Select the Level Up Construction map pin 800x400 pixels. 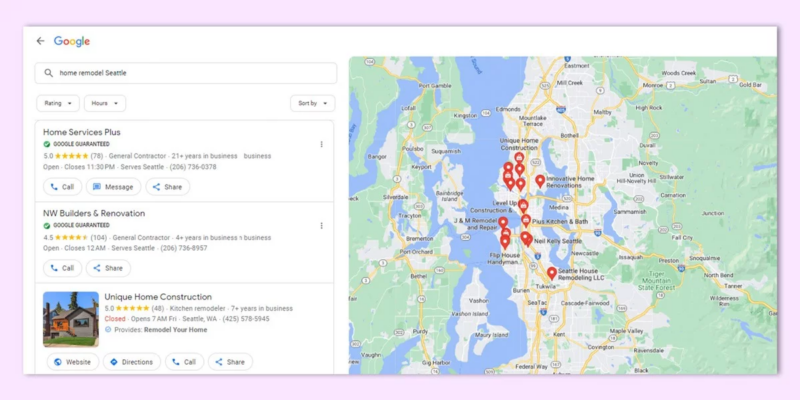coord(523,206)
